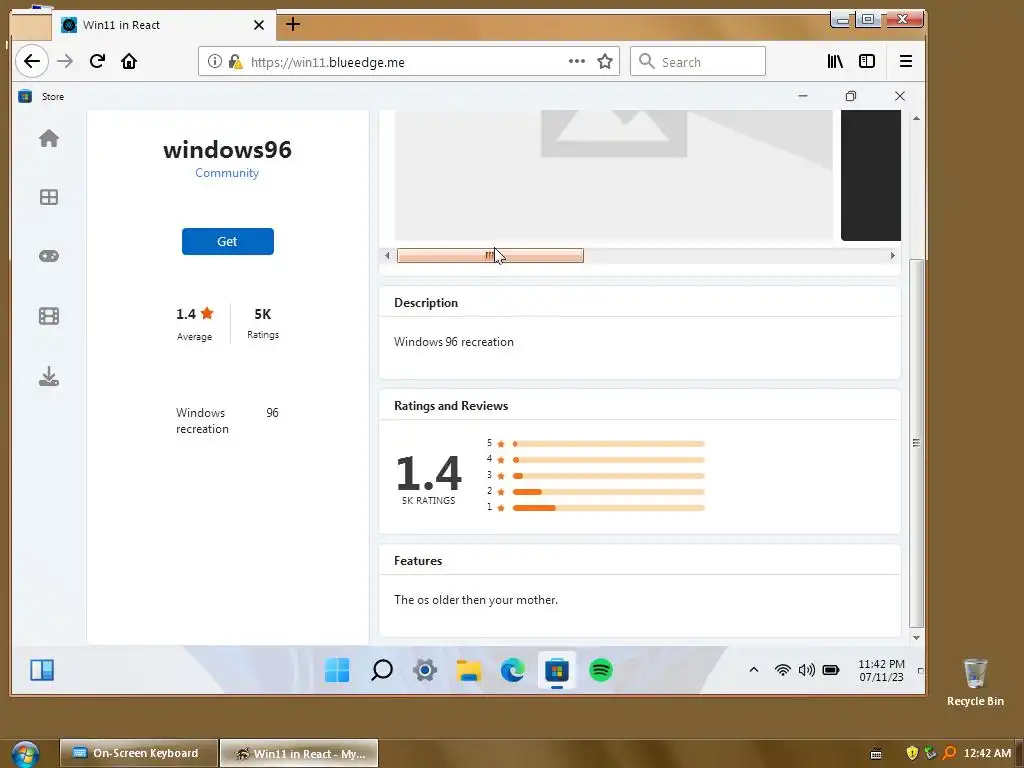The image size is (1024, 768).
Task: Click the Microsoft Store taskbar icon
Action: [556, 670]
